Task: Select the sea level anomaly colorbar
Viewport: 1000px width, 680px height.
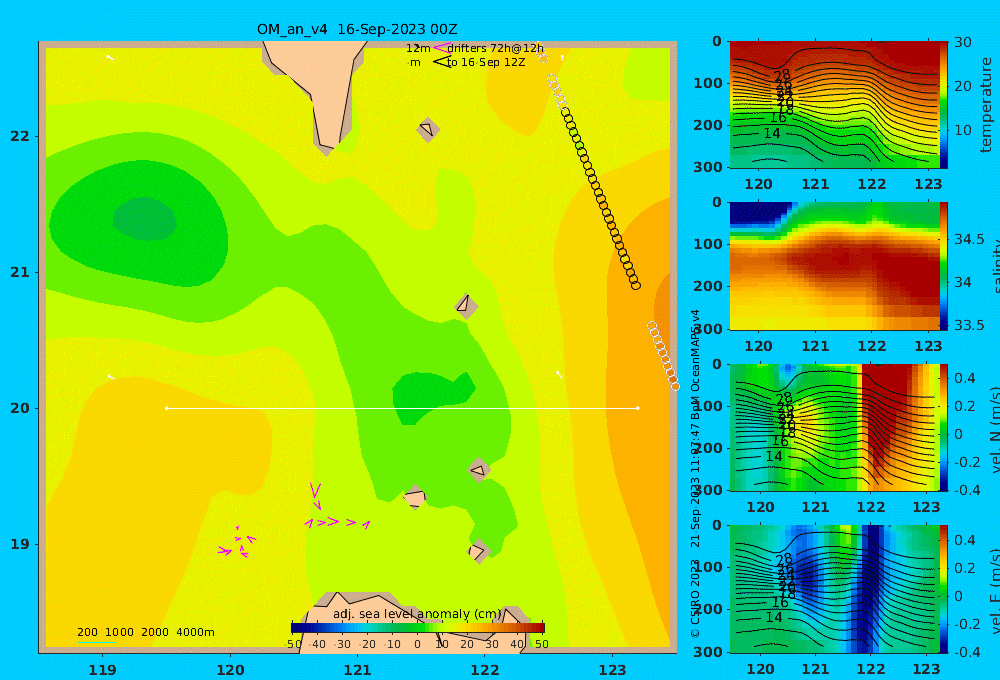Action: (x=418, y=628)
